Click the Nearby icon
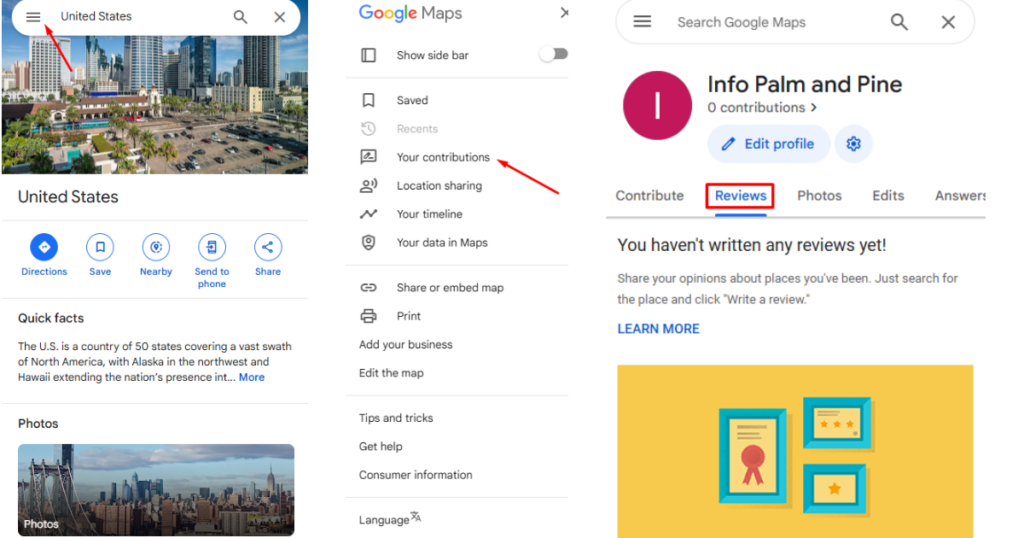1024x538 pixels. click(x=156, y=247)
